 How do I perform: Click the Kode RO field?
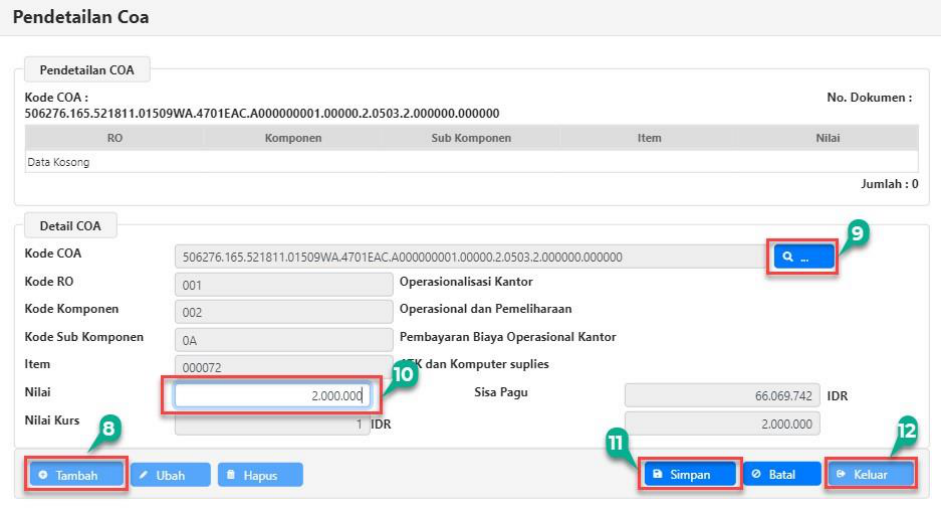pos(283,285)
